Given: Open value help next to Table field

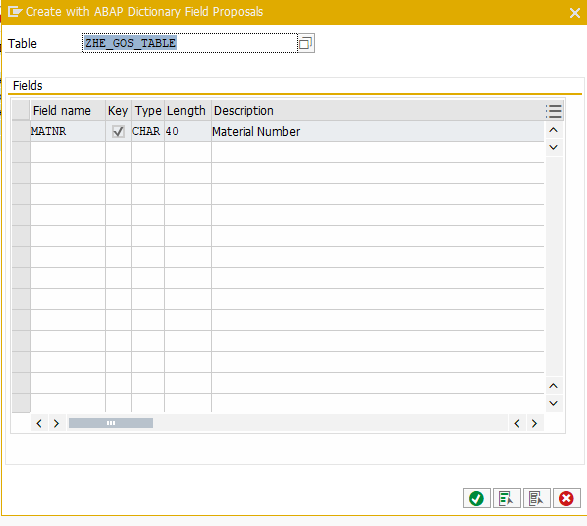Looking at the screenshot, I should click(x=306, y=43).
